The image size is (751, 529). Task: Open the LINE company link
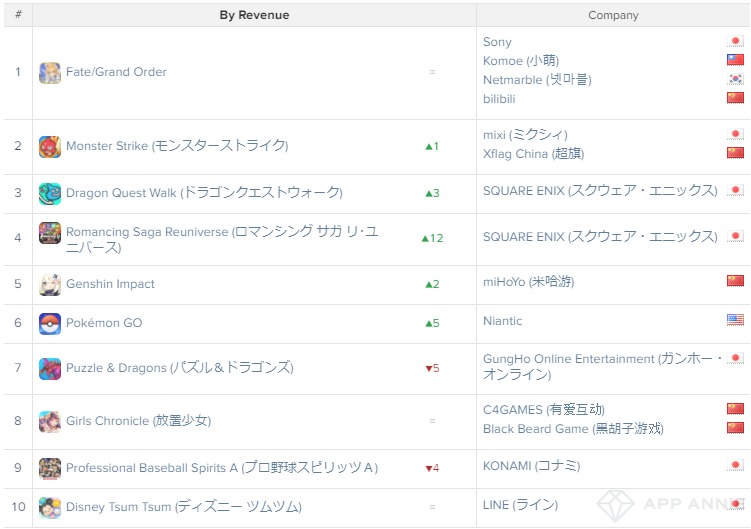click(521, 505)
